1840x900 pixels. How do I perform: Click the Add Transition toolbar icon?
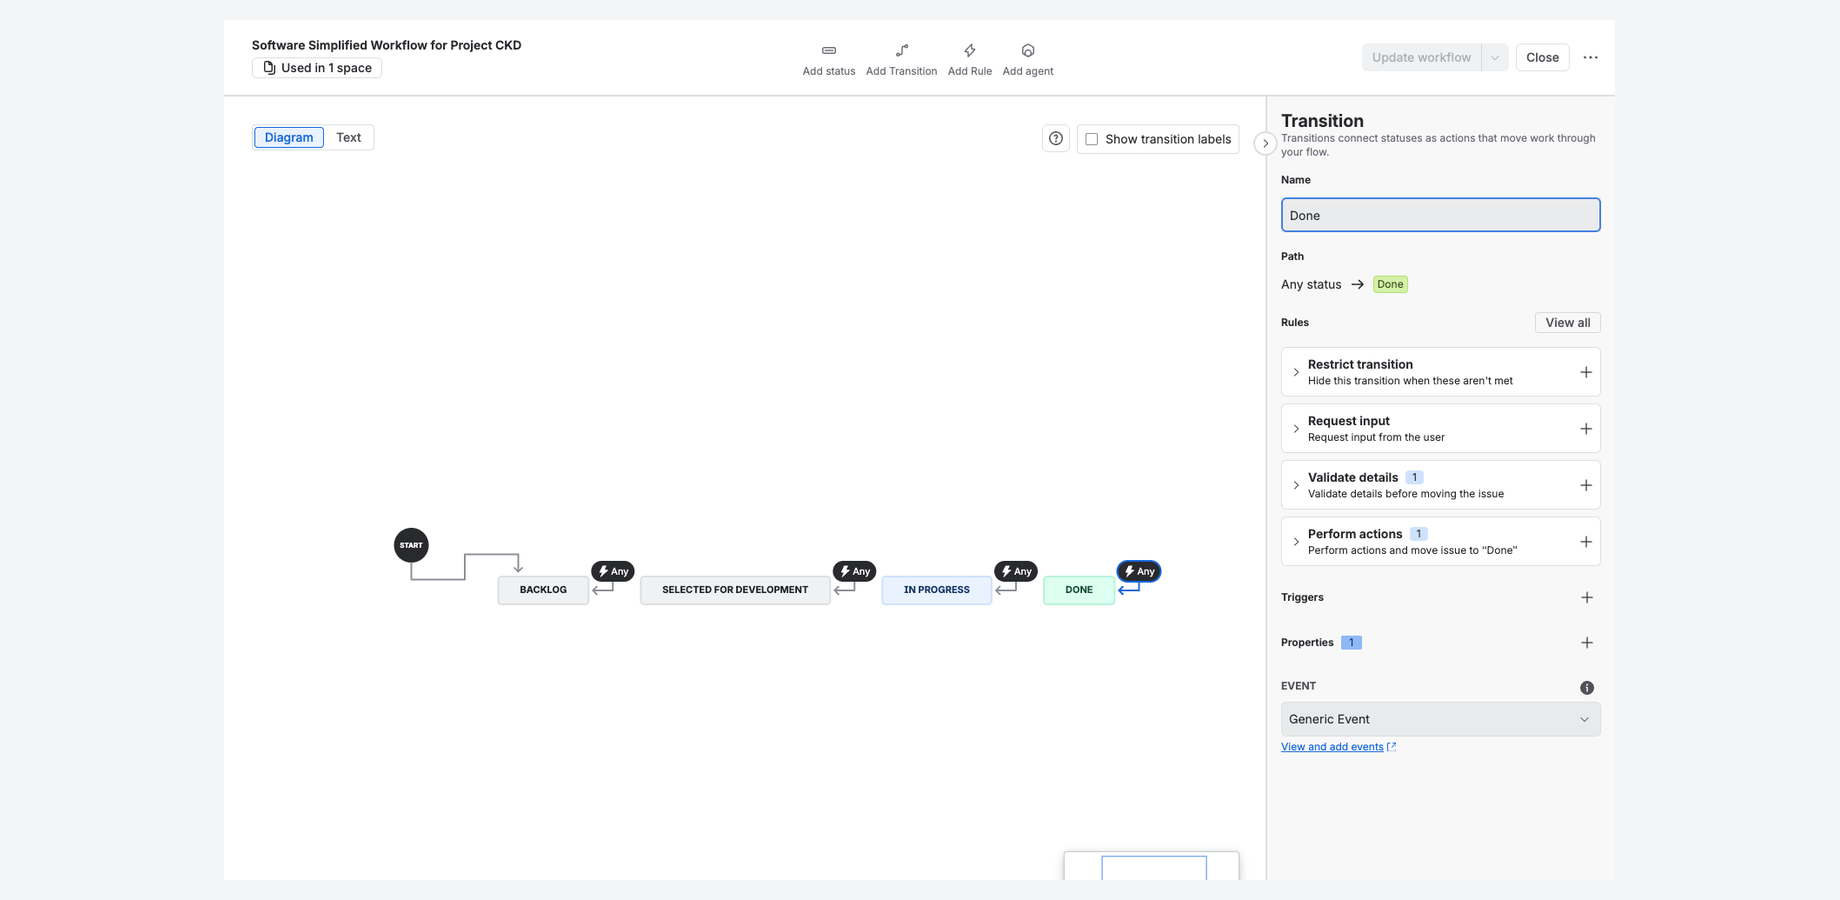pyautogui.click(x=902, y=51)
